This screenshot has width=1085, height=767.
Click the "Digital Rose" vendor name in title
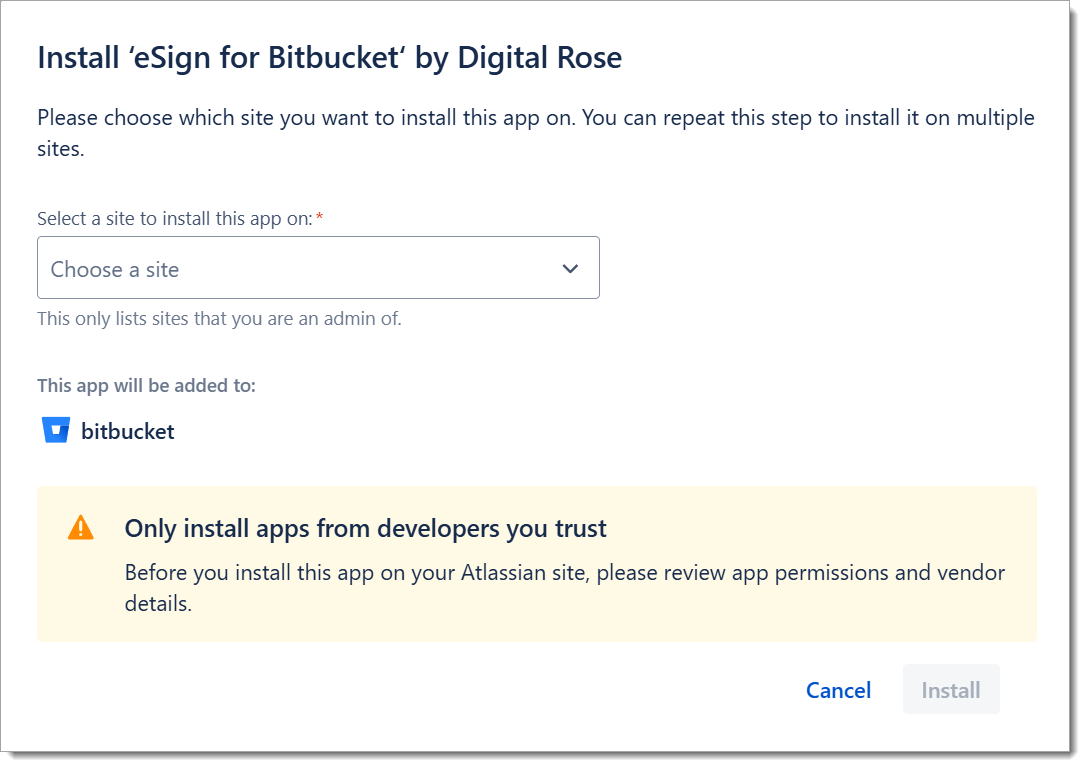[x=539, y=58]
